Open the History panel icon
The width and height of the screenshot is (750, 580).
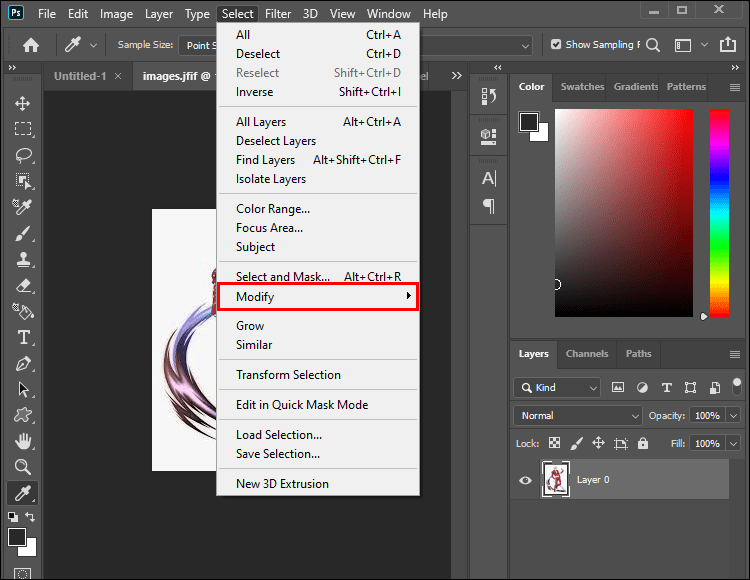[x=489, y=96]
